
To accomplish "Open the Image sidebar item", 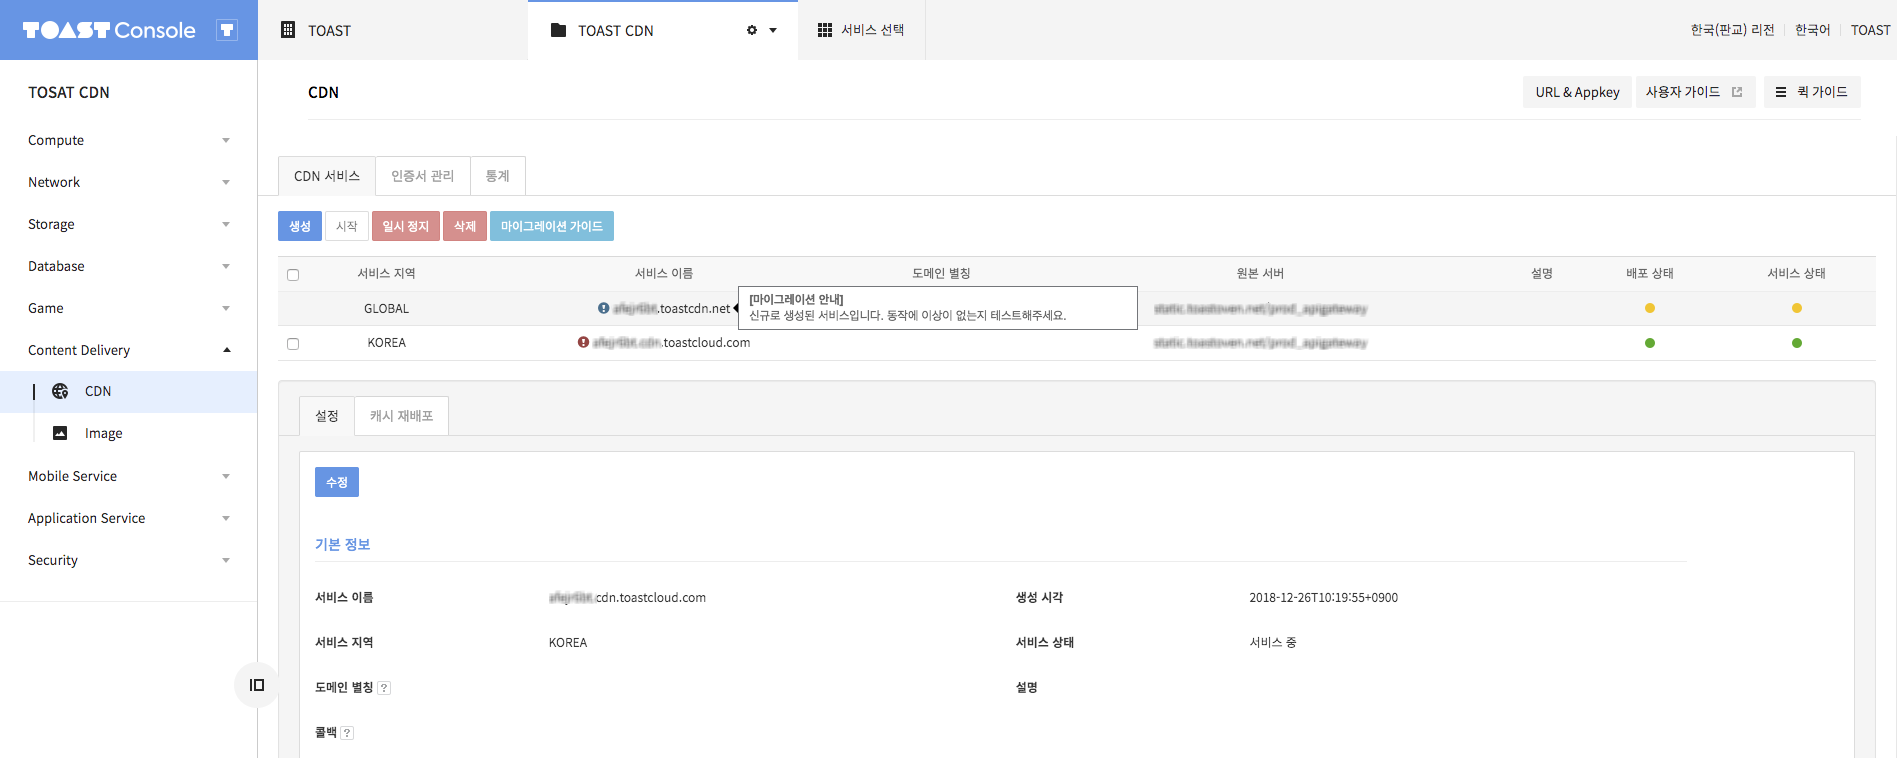I will [128, 433].
